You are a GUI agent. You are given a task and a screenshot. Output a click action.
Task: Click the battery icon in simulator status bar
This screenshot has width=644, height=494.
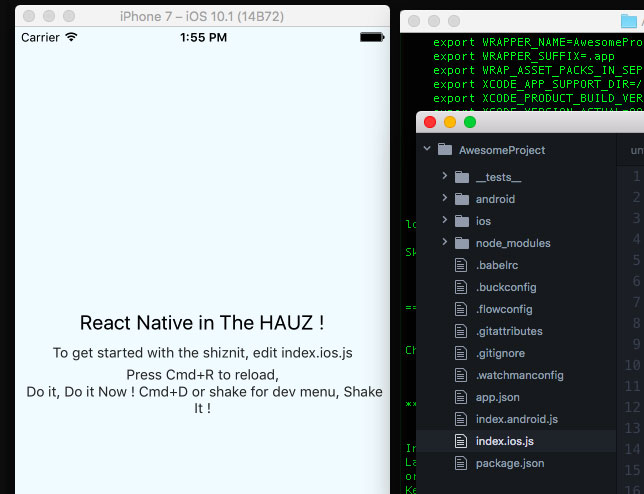[x=372, y=37]
